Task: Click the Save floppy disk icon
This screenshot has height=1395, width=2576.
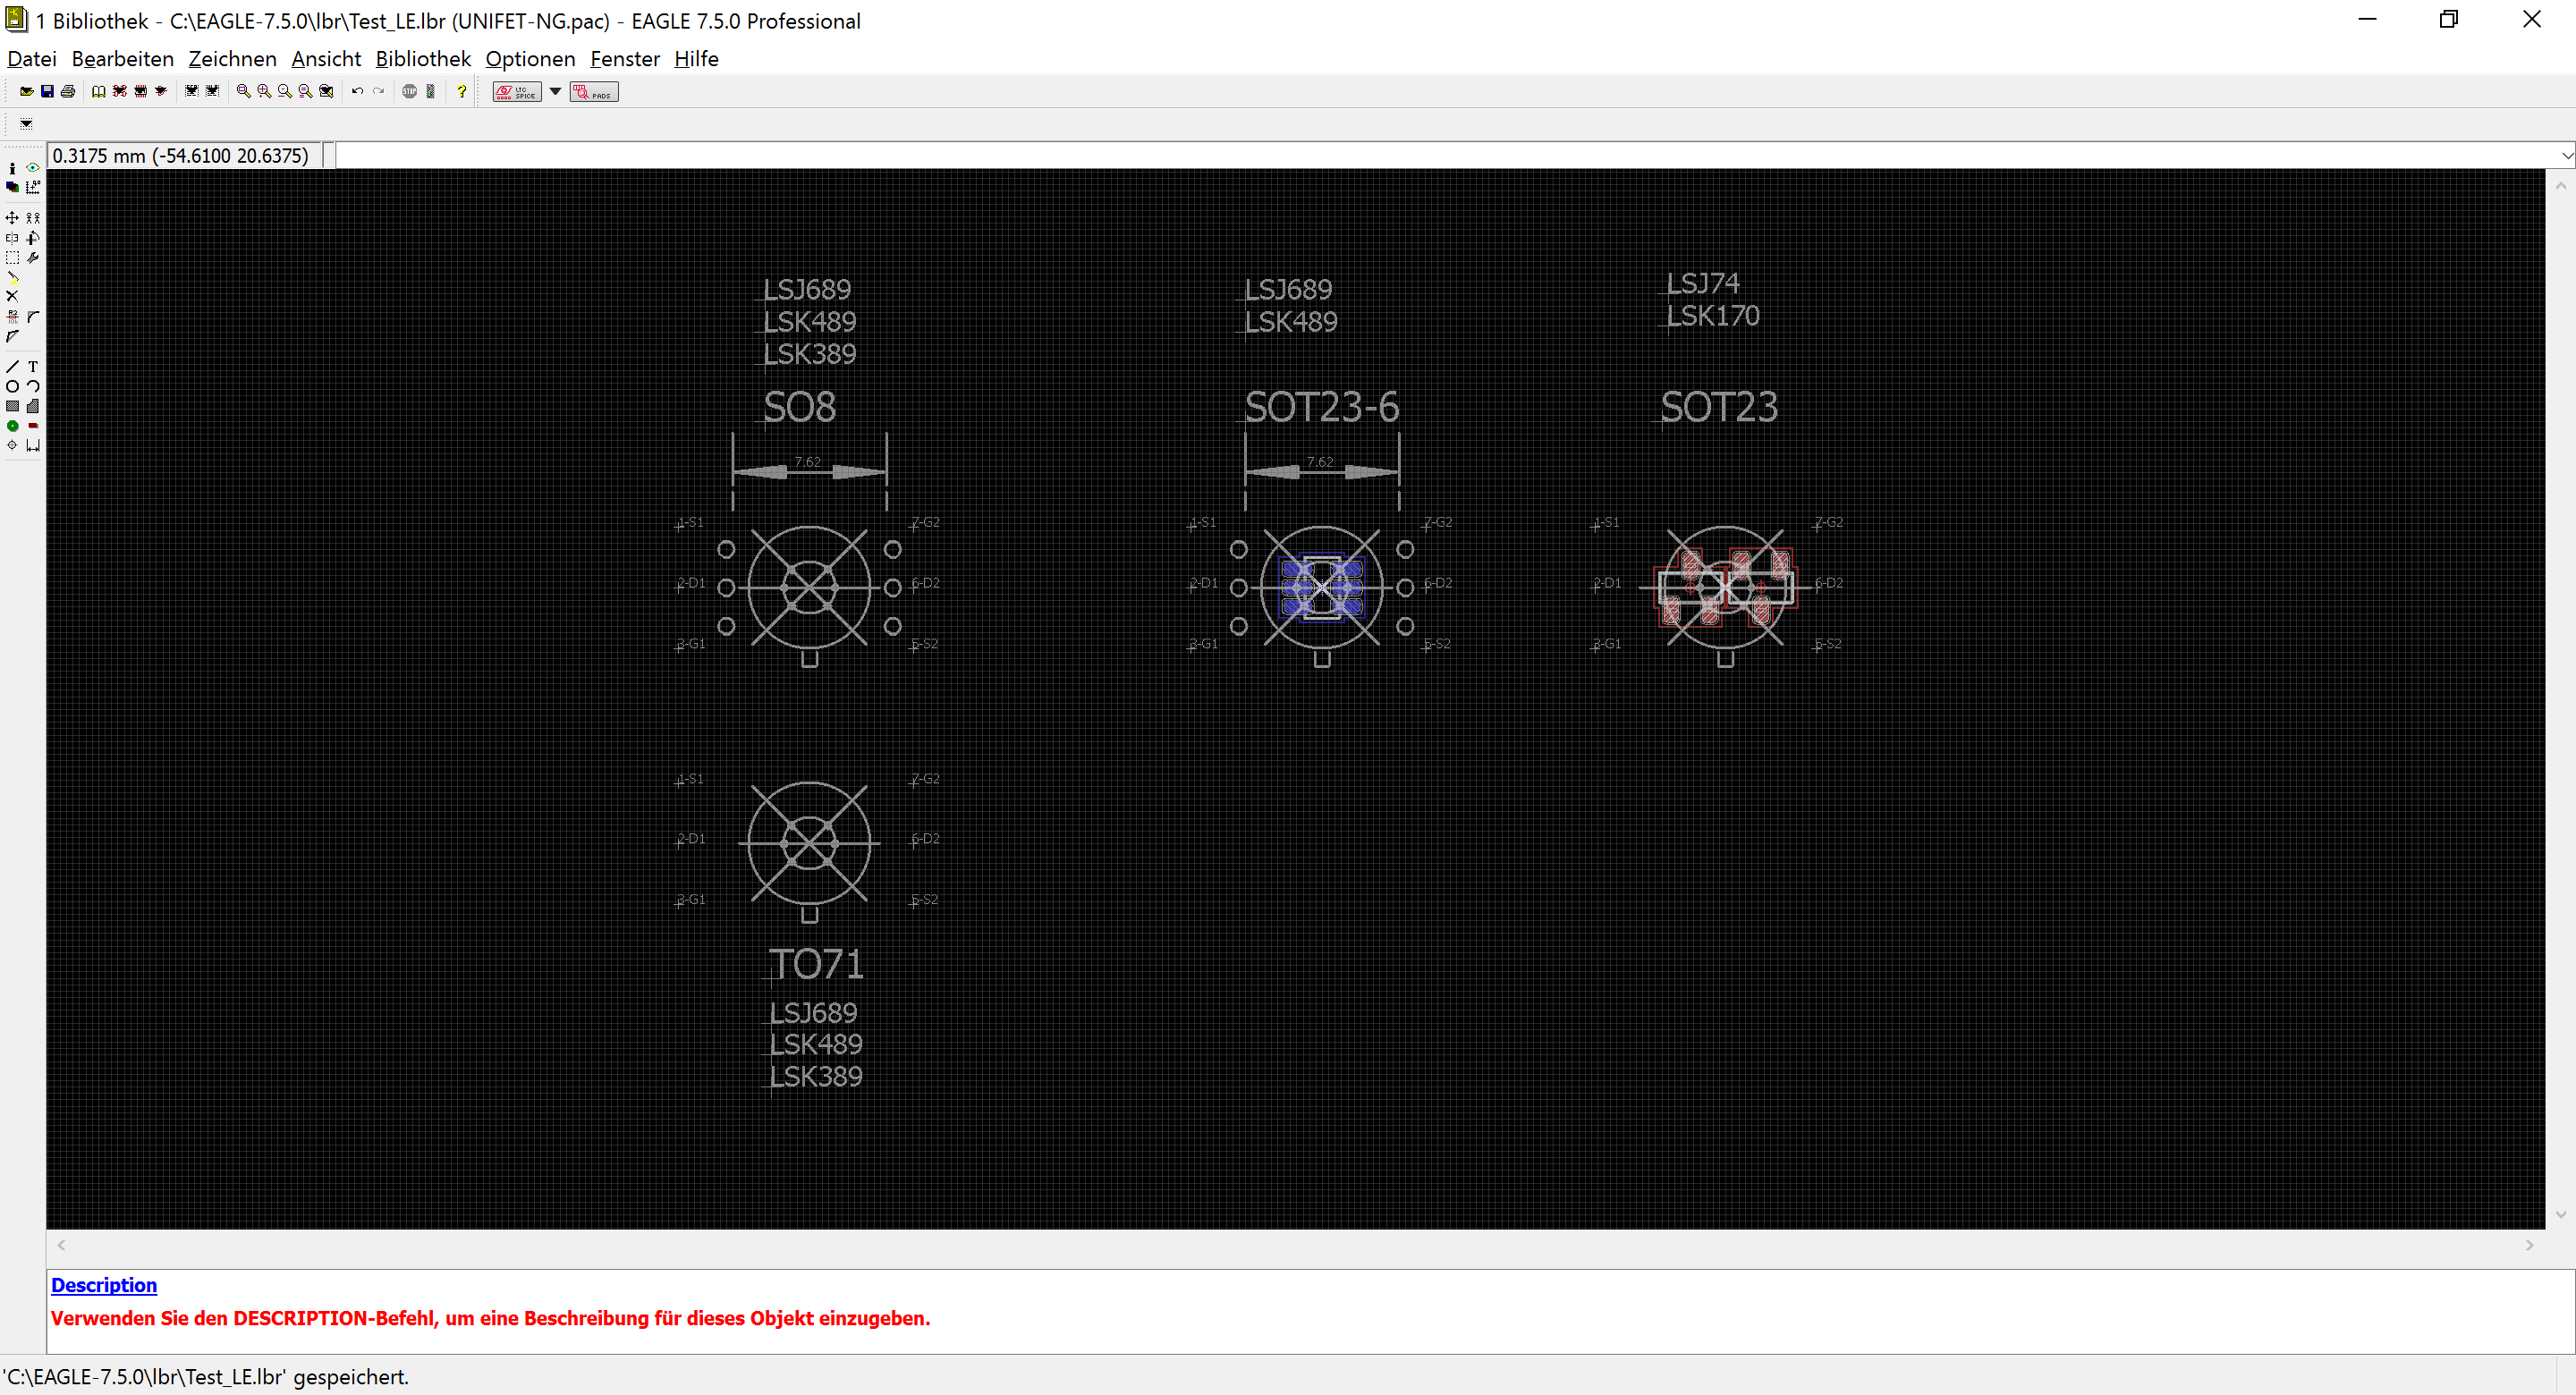Action: coord(47,92)
